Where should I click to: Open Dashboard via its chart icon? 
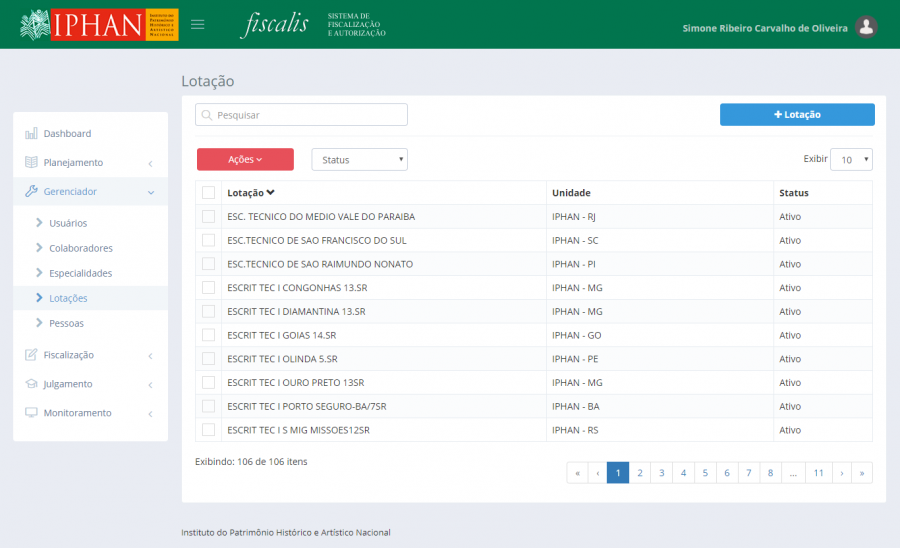click(x=31, y=133)
